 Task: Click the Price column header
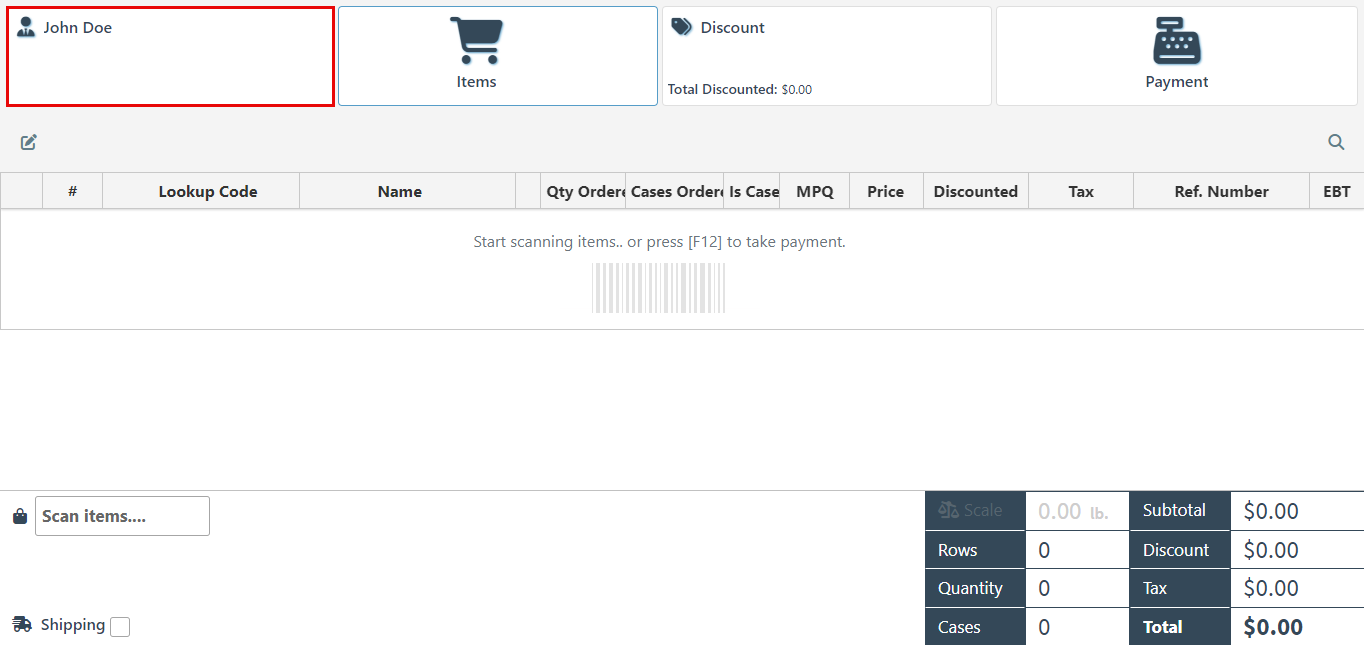click(885, 192)
